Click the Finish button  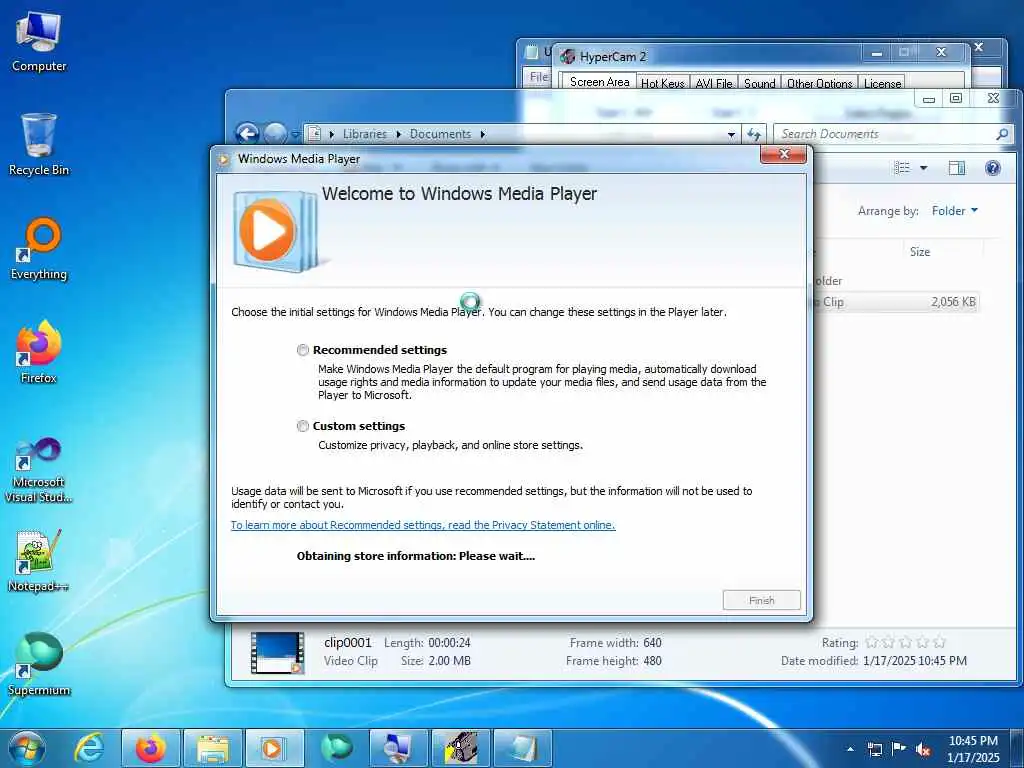(761, 600)
